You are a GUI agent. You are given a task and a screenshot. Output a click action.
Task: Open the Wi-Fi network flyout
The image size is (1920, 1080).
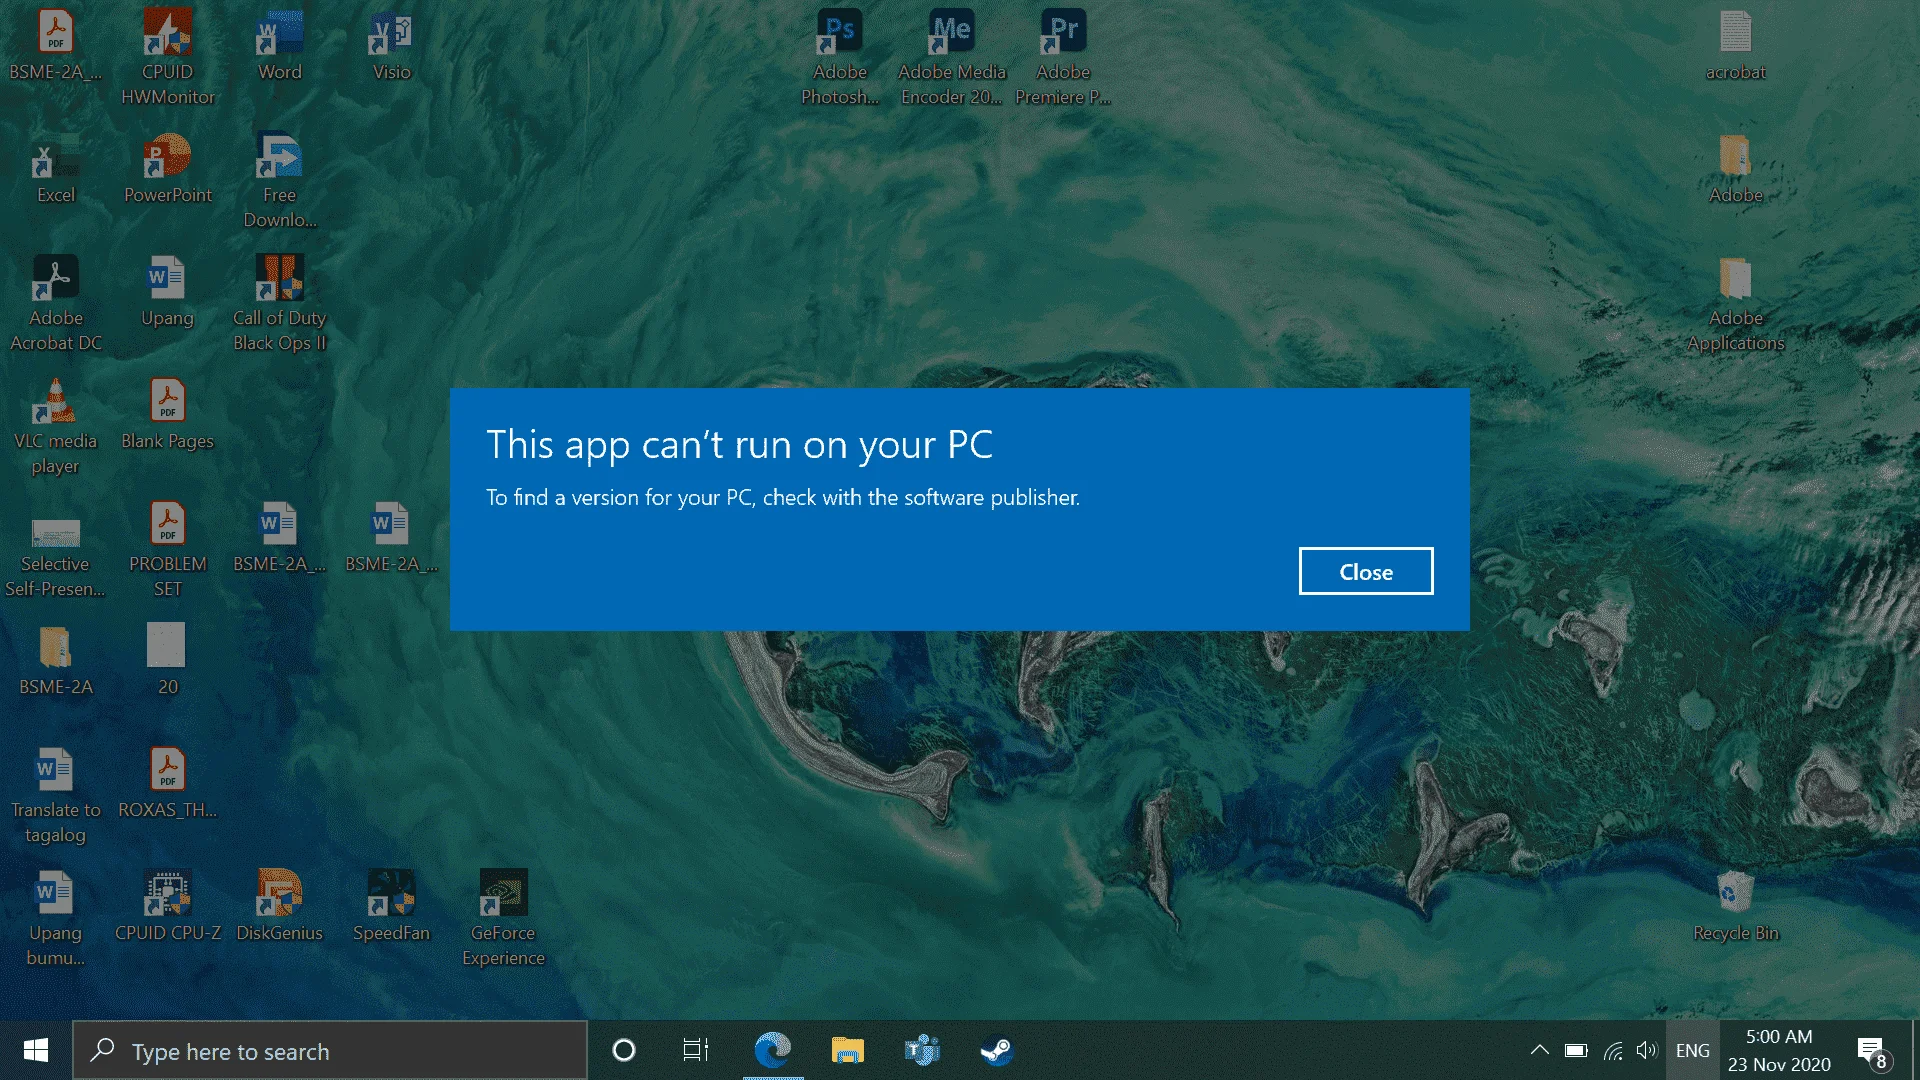[x=1612, y=1050]
